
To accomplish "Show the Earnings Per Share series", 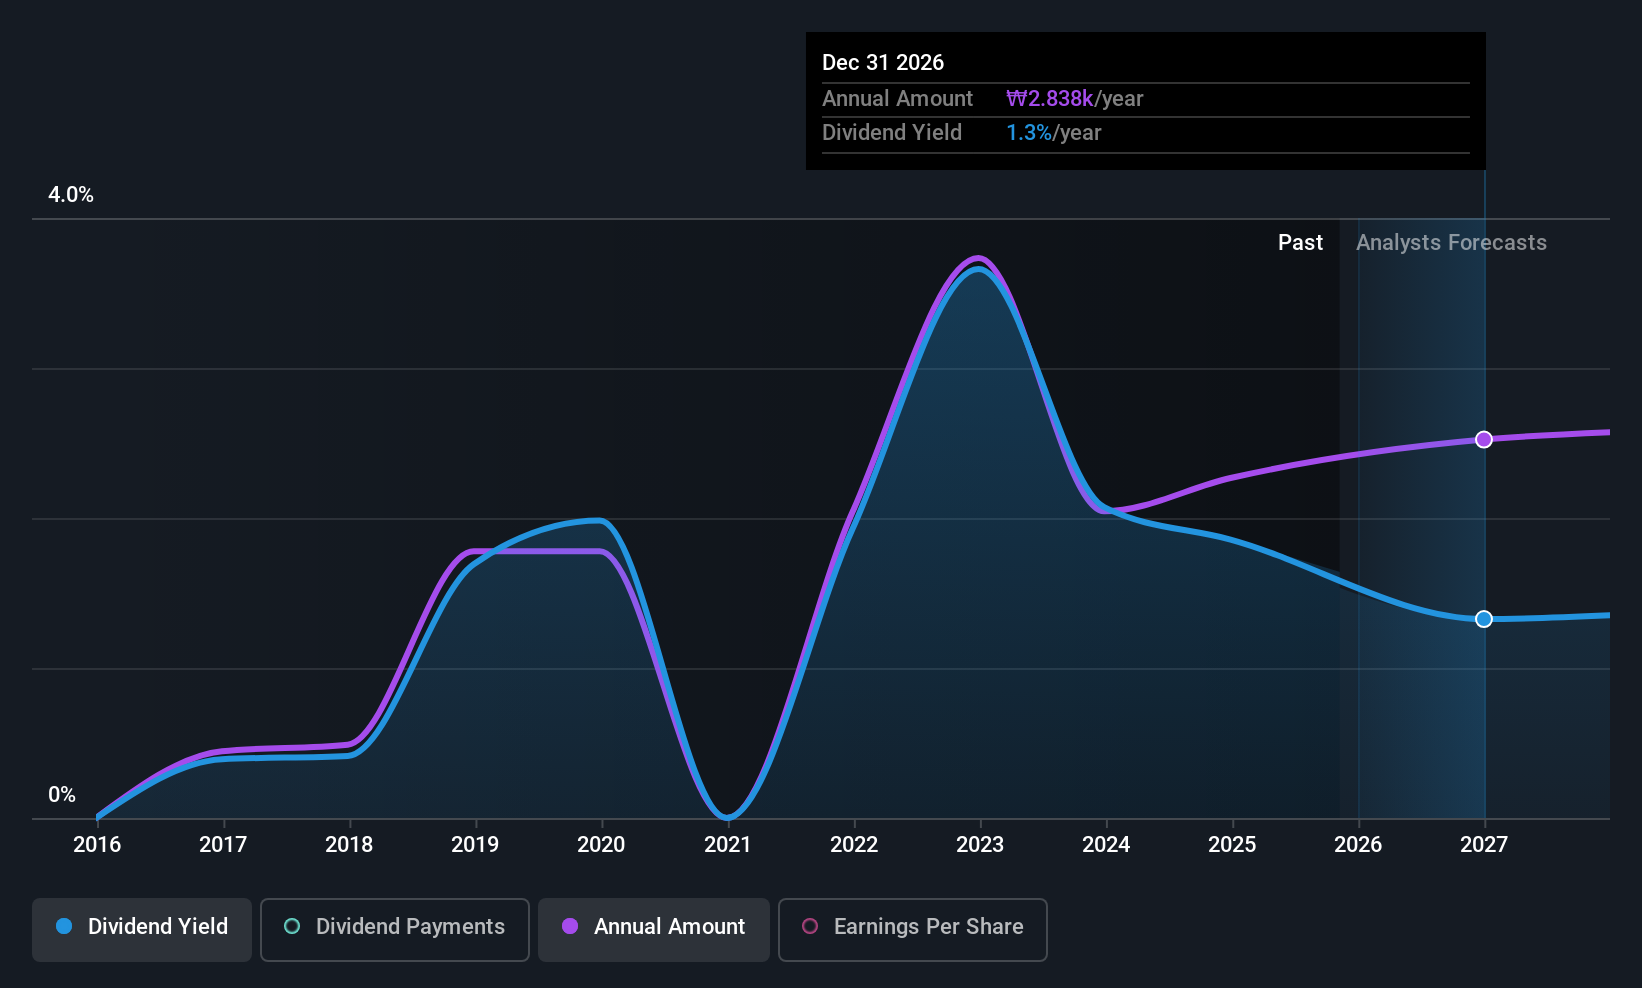I will (x=912, y=929).
